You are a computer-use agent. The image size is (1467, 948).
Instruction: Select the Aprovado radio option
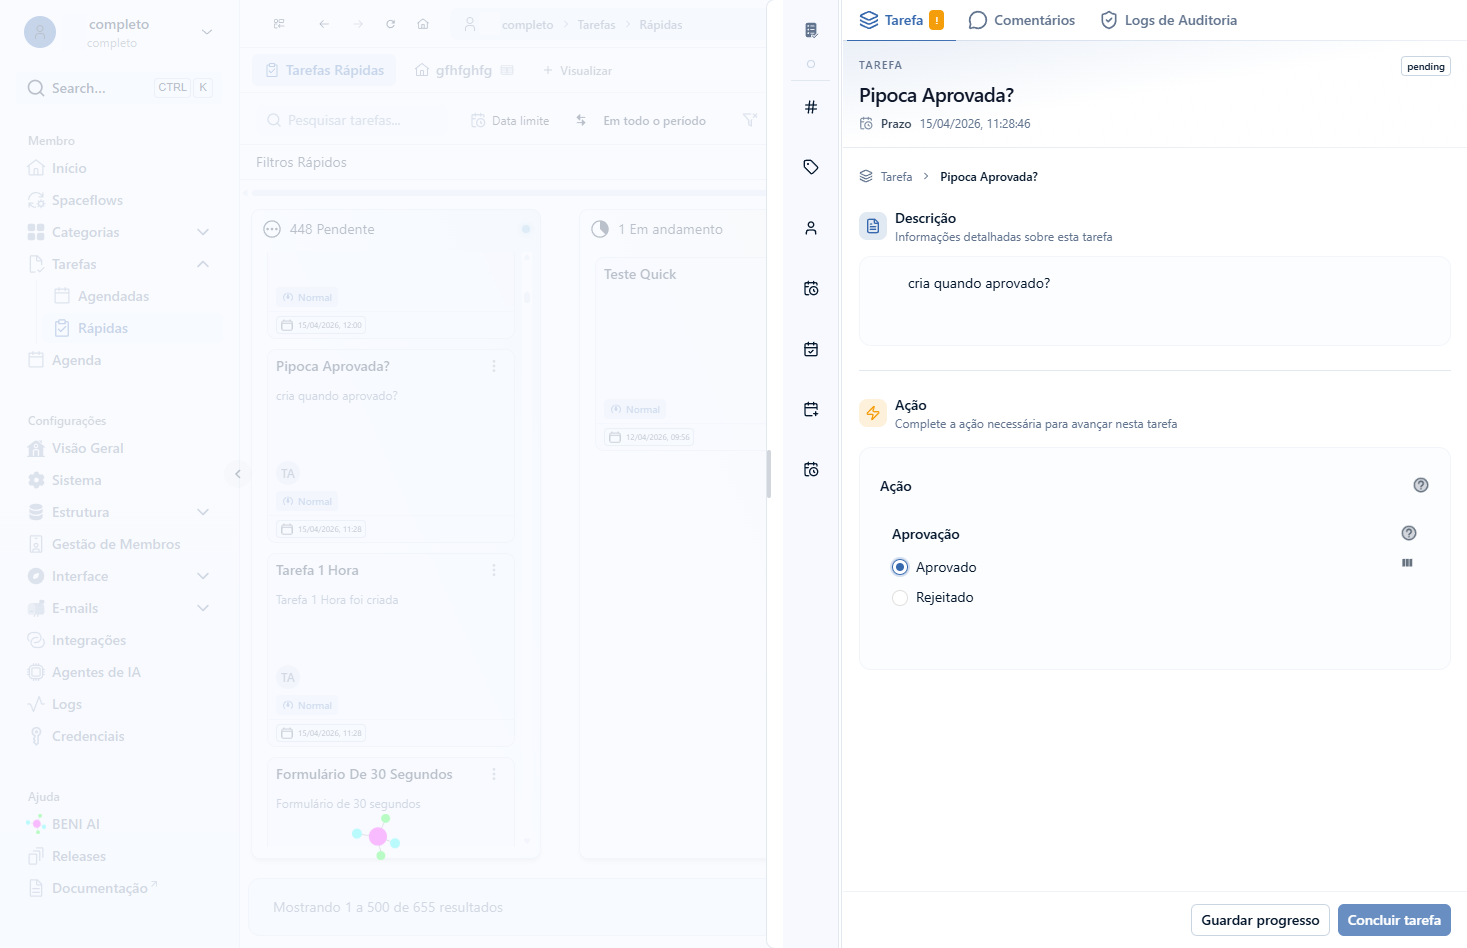[x=900, y=567]
